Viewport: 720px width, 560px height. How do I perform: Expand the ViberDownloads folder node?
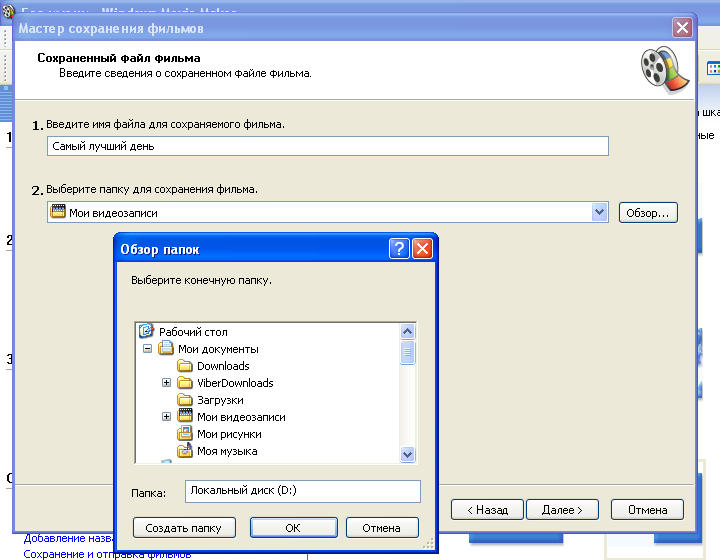point(166,382)
